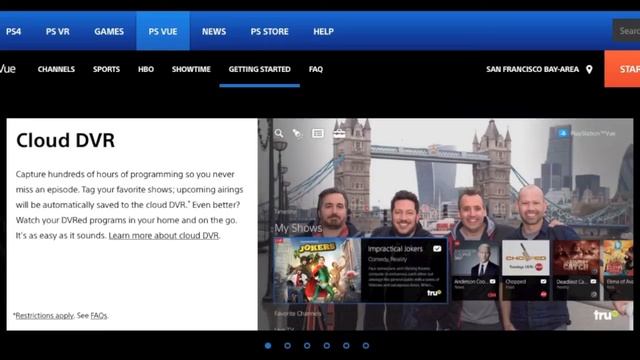Open Learn more about cloud DVR link
This screenshot has width=640, height=360.
pos(164,236)
